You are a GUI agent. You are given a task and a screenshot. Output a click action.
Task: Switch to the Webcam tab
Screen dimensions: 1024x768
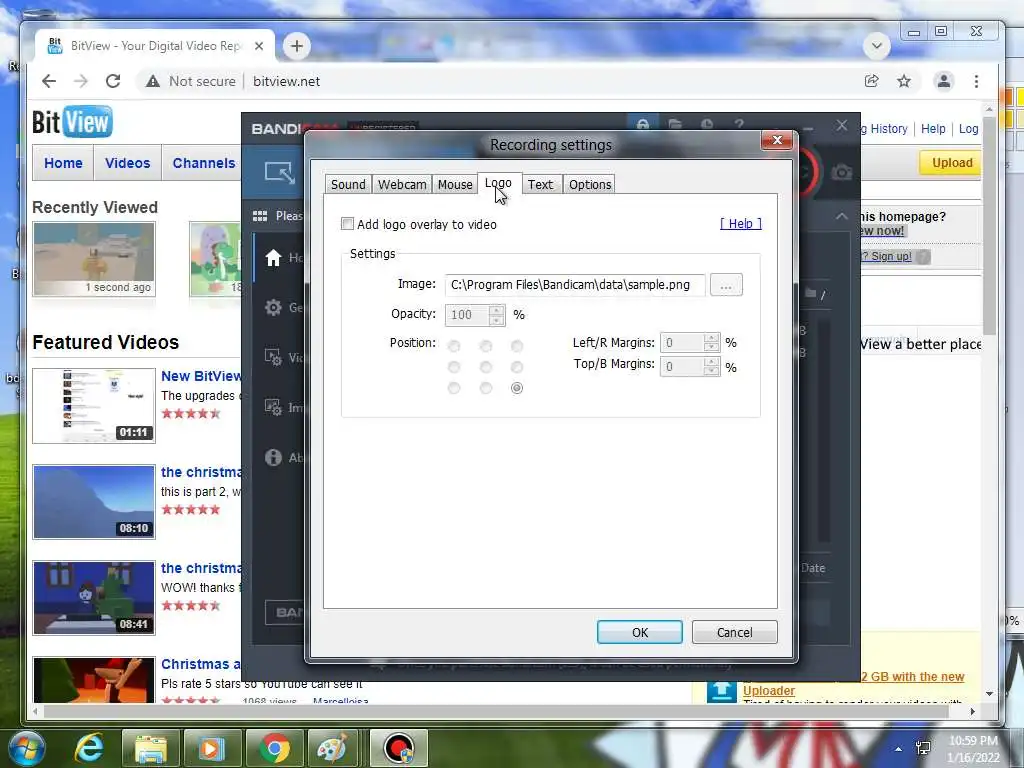402,184
